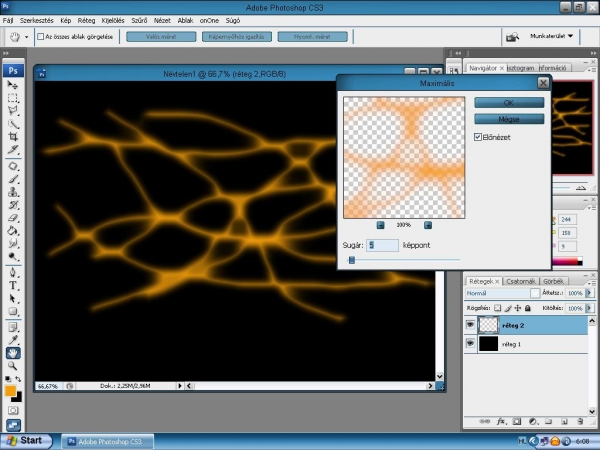Select the Brush tool
This screenshot has width=600, height=450.
[13, 179]
